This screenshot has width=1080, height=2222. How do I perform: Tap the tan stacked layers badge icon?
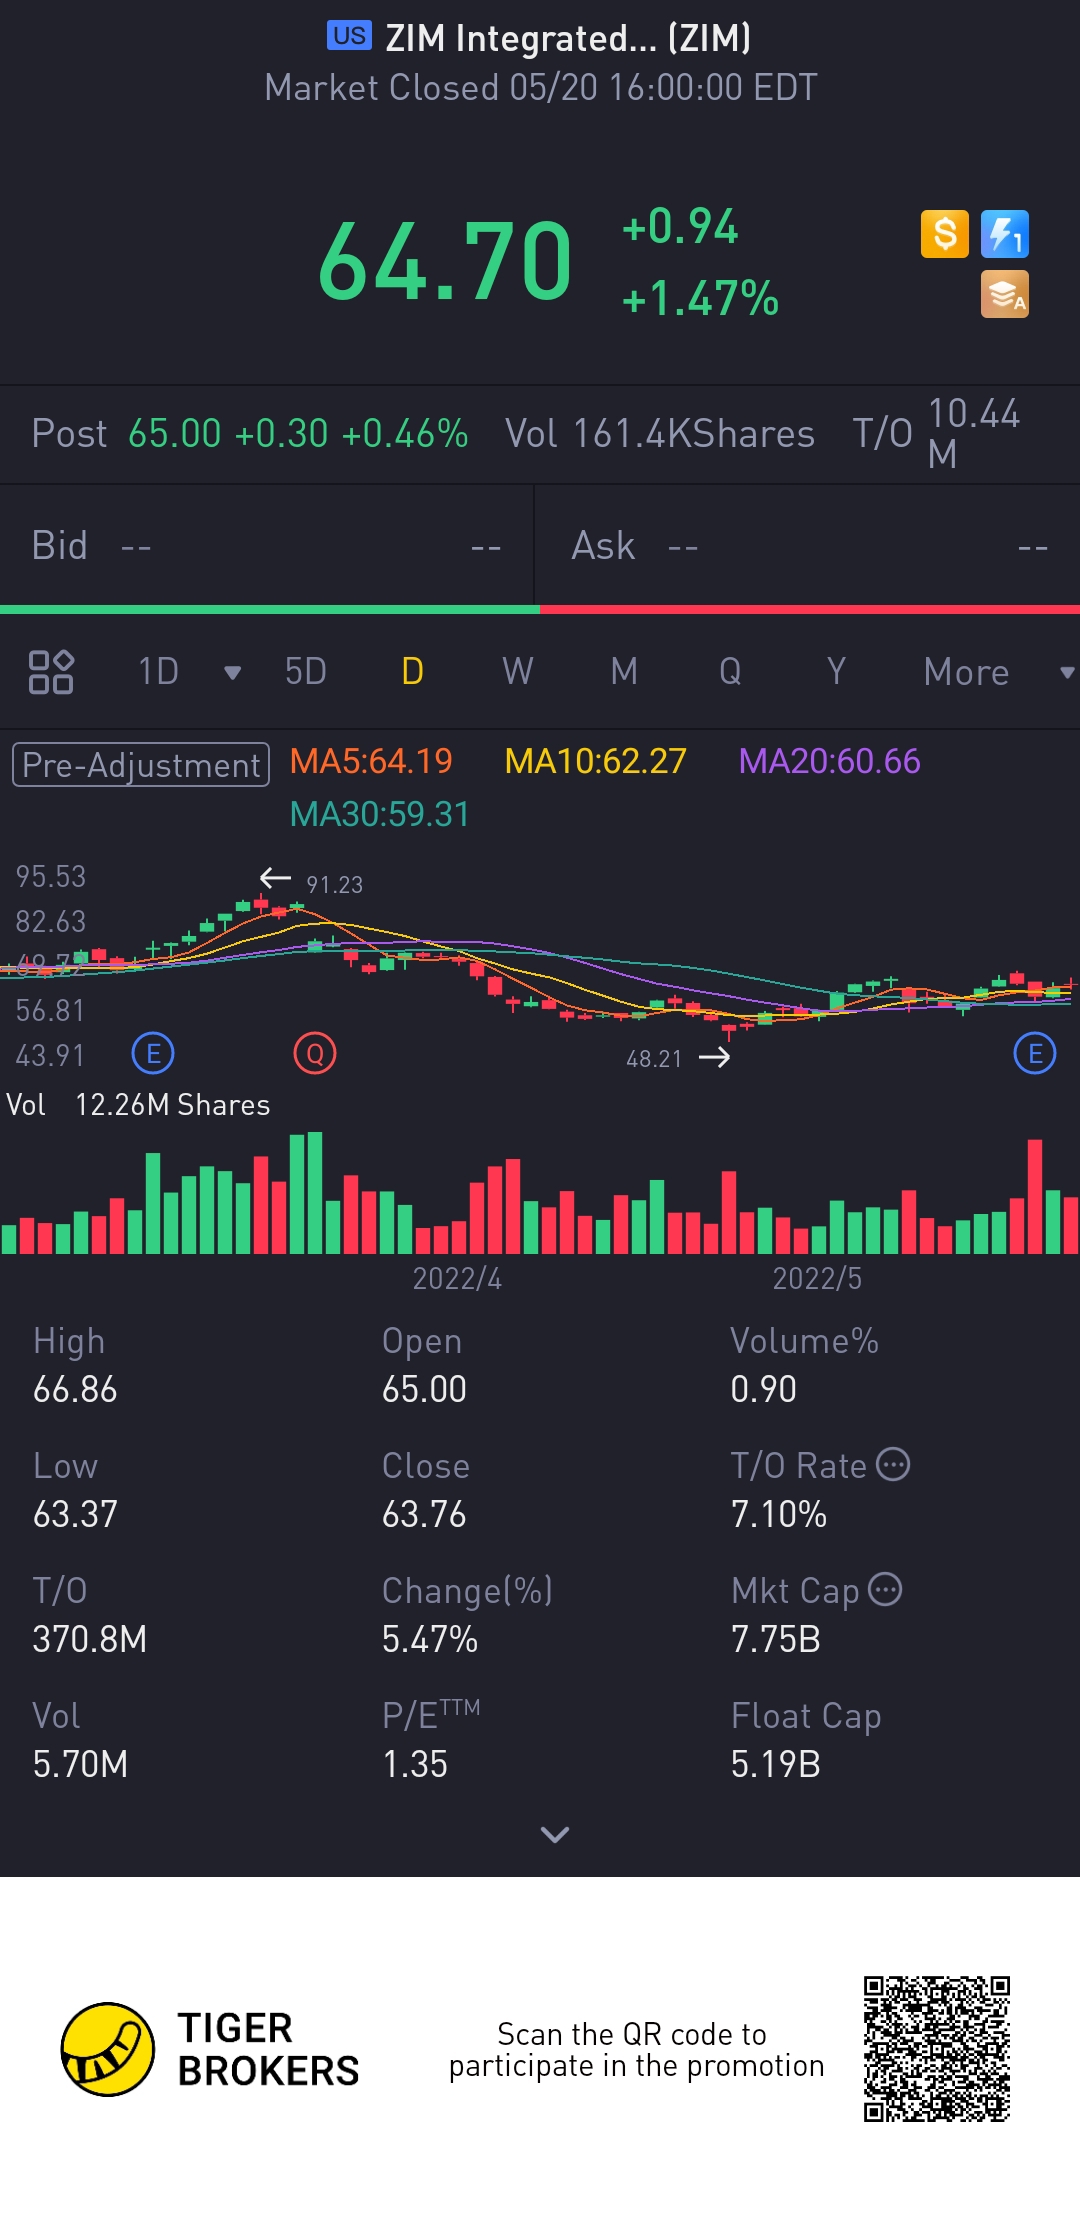coord(1004,295)
